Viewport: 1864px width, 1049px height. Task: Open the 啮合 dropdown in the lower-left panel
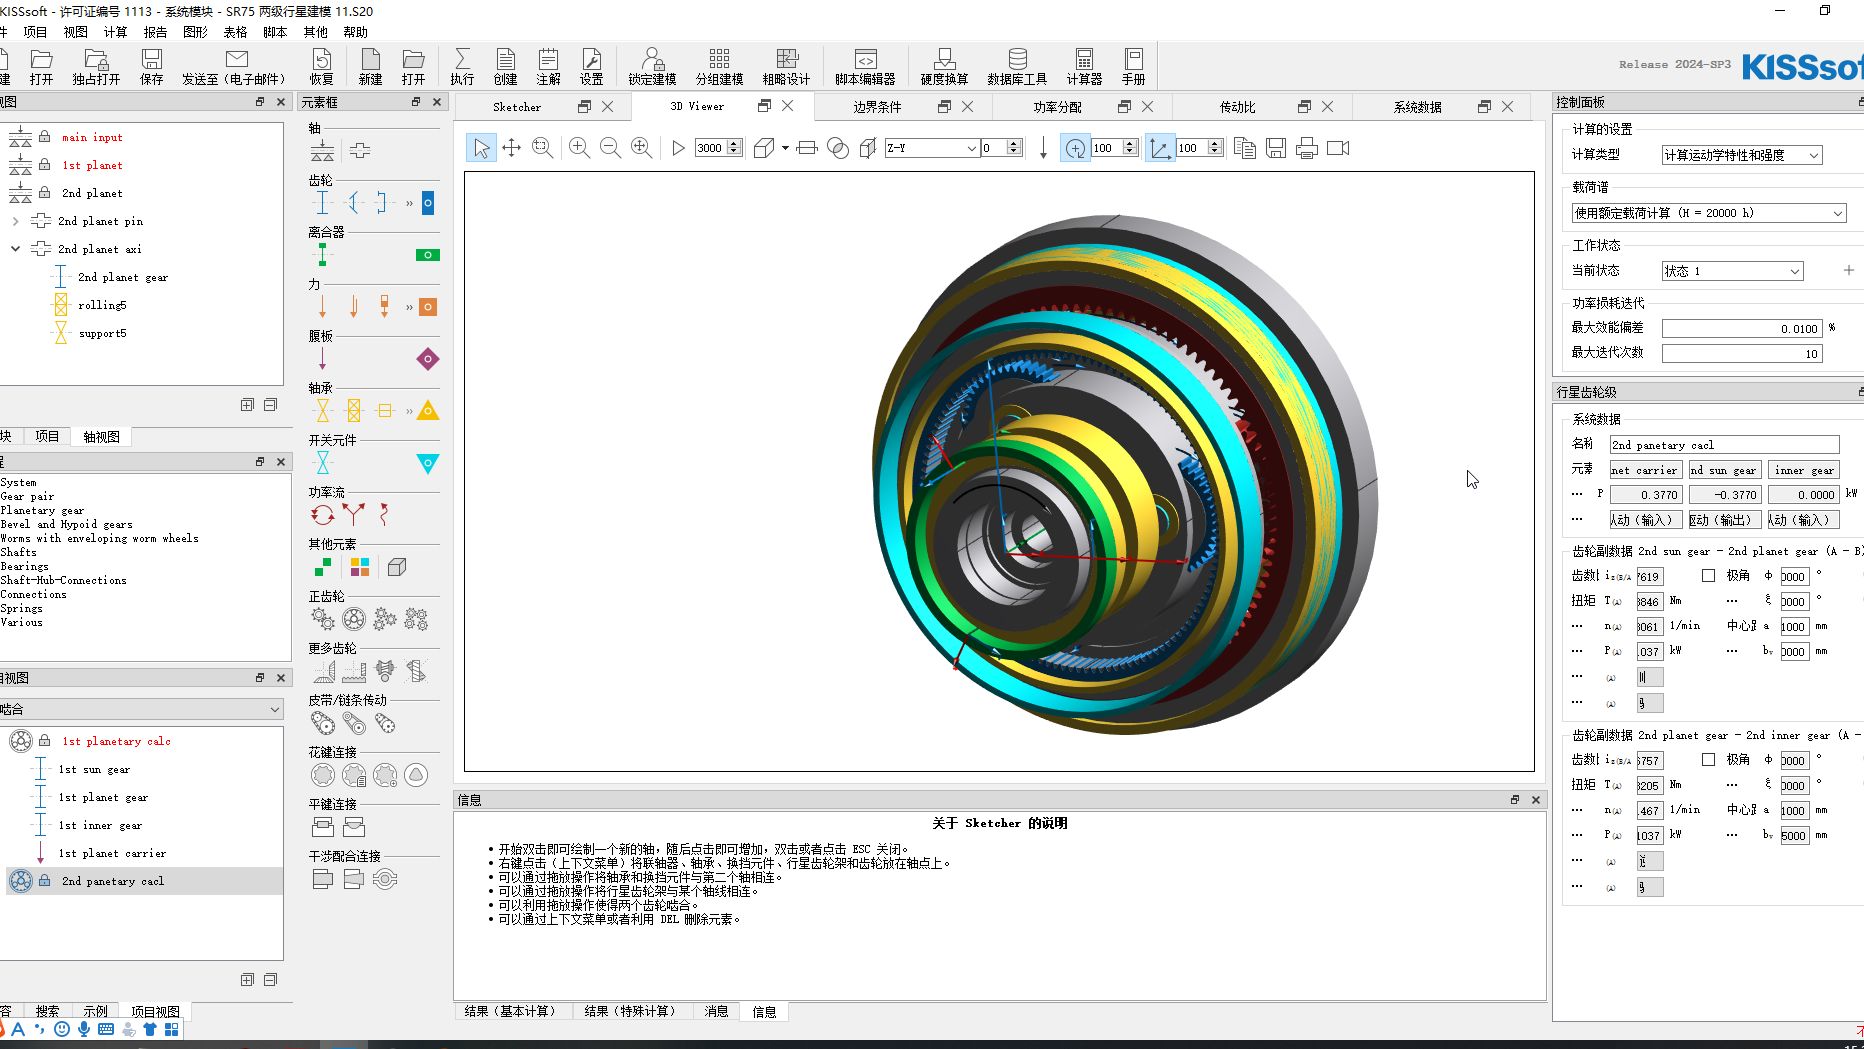141,709
